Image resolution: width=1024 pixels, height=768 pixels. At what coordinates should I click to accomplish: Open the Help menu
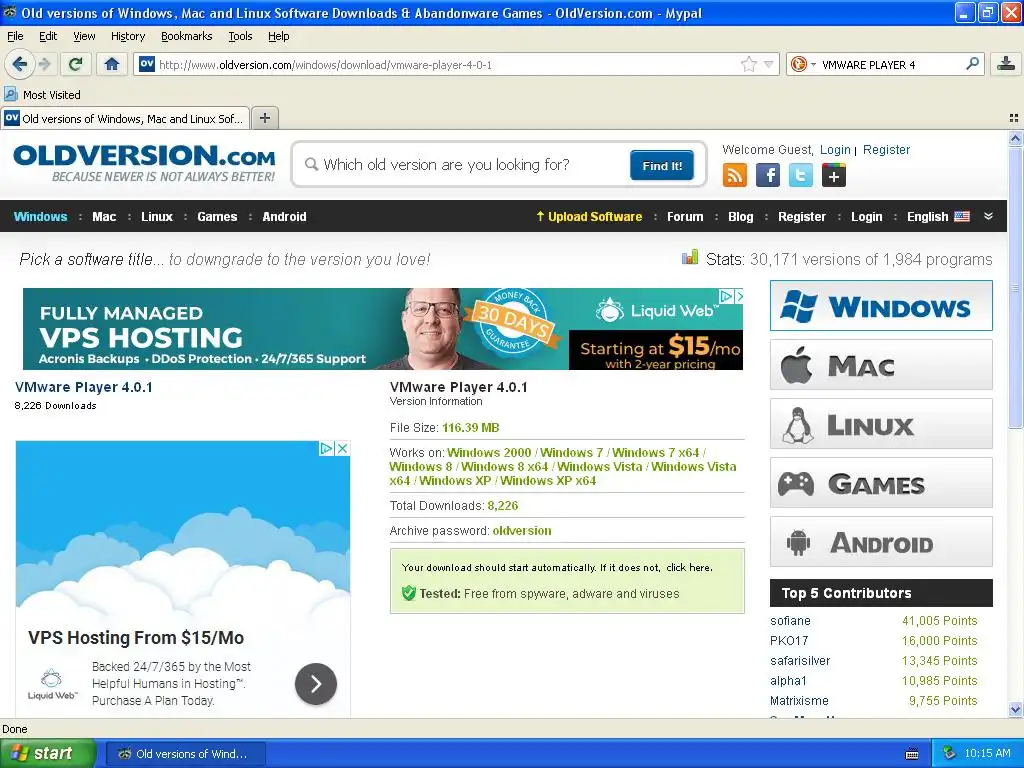click(x=279, y=36)
